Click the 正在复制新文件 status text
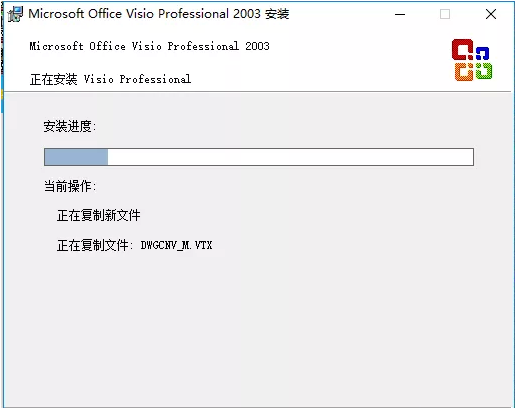This screenshot has width=515, height=408. (99, 215)
